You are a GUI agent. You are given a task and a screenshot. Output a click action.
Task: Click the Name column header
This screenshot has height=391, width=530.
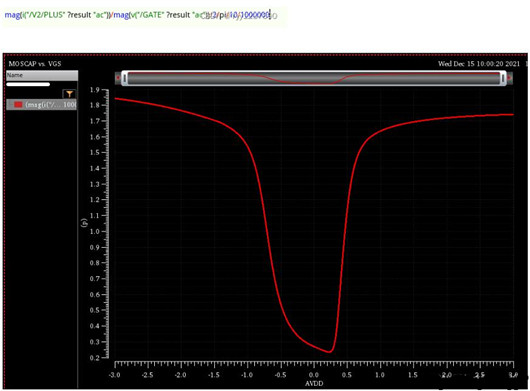42,75
